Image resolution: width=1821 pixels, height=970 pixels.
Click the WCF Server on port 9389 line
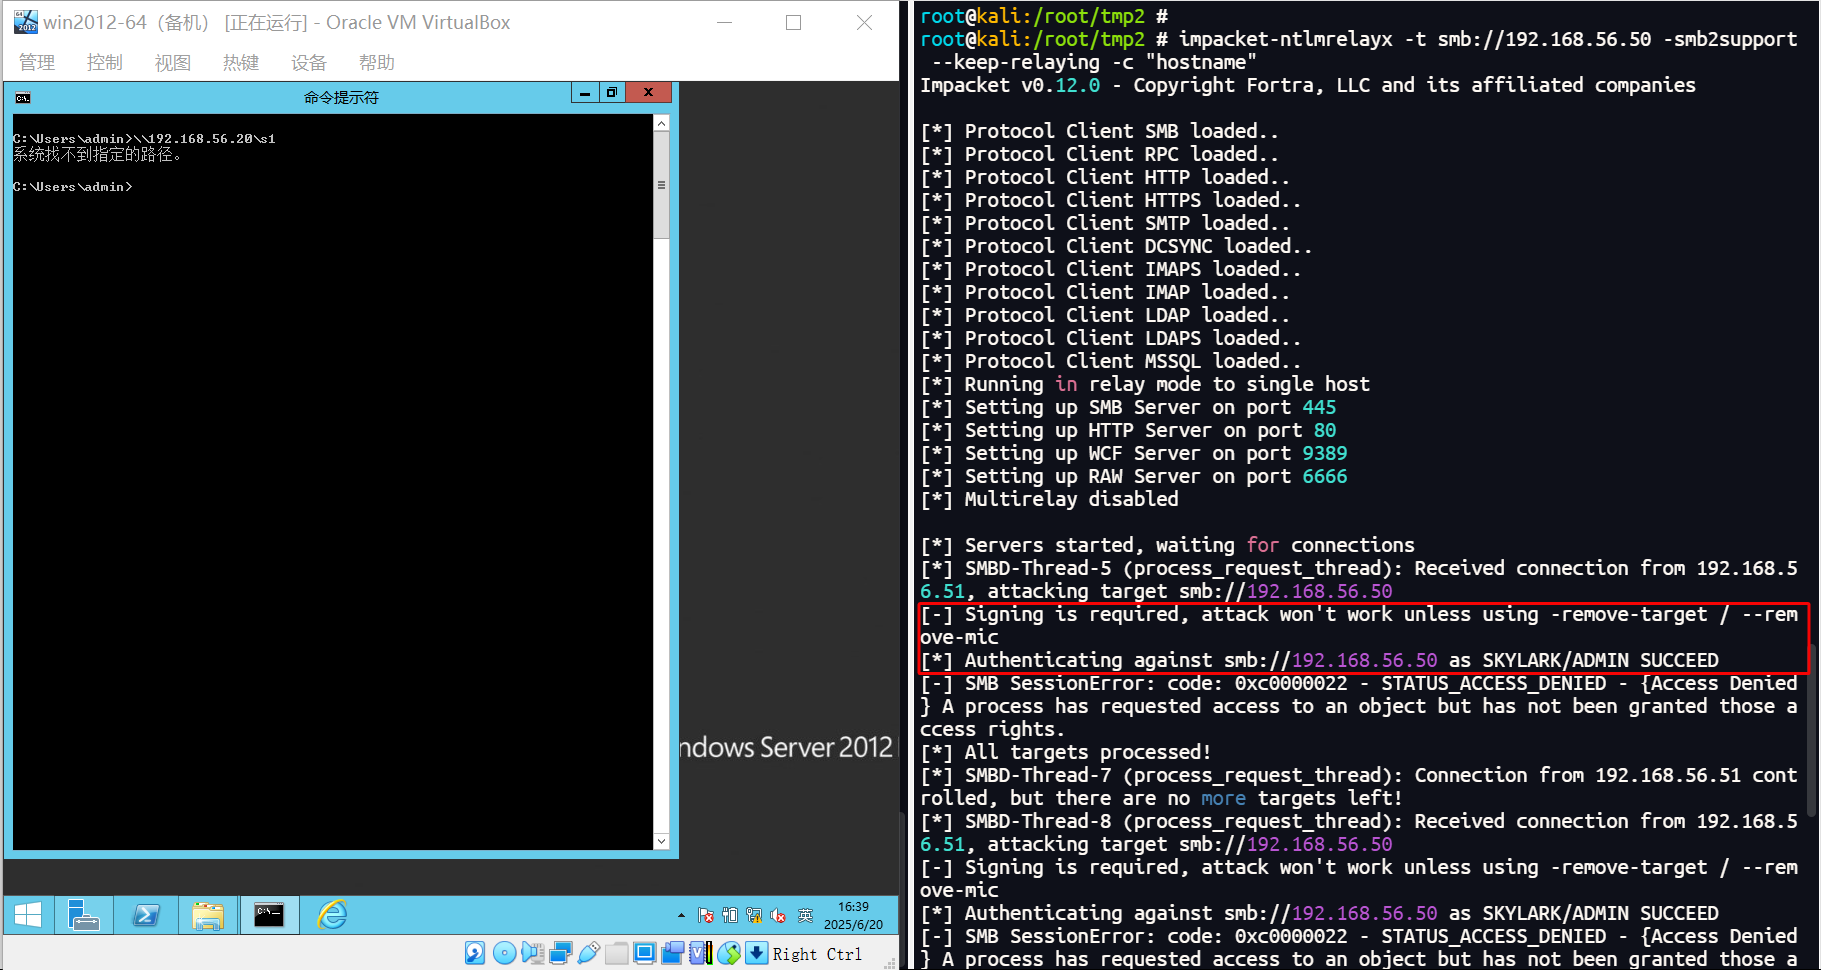coord(1134,453)
